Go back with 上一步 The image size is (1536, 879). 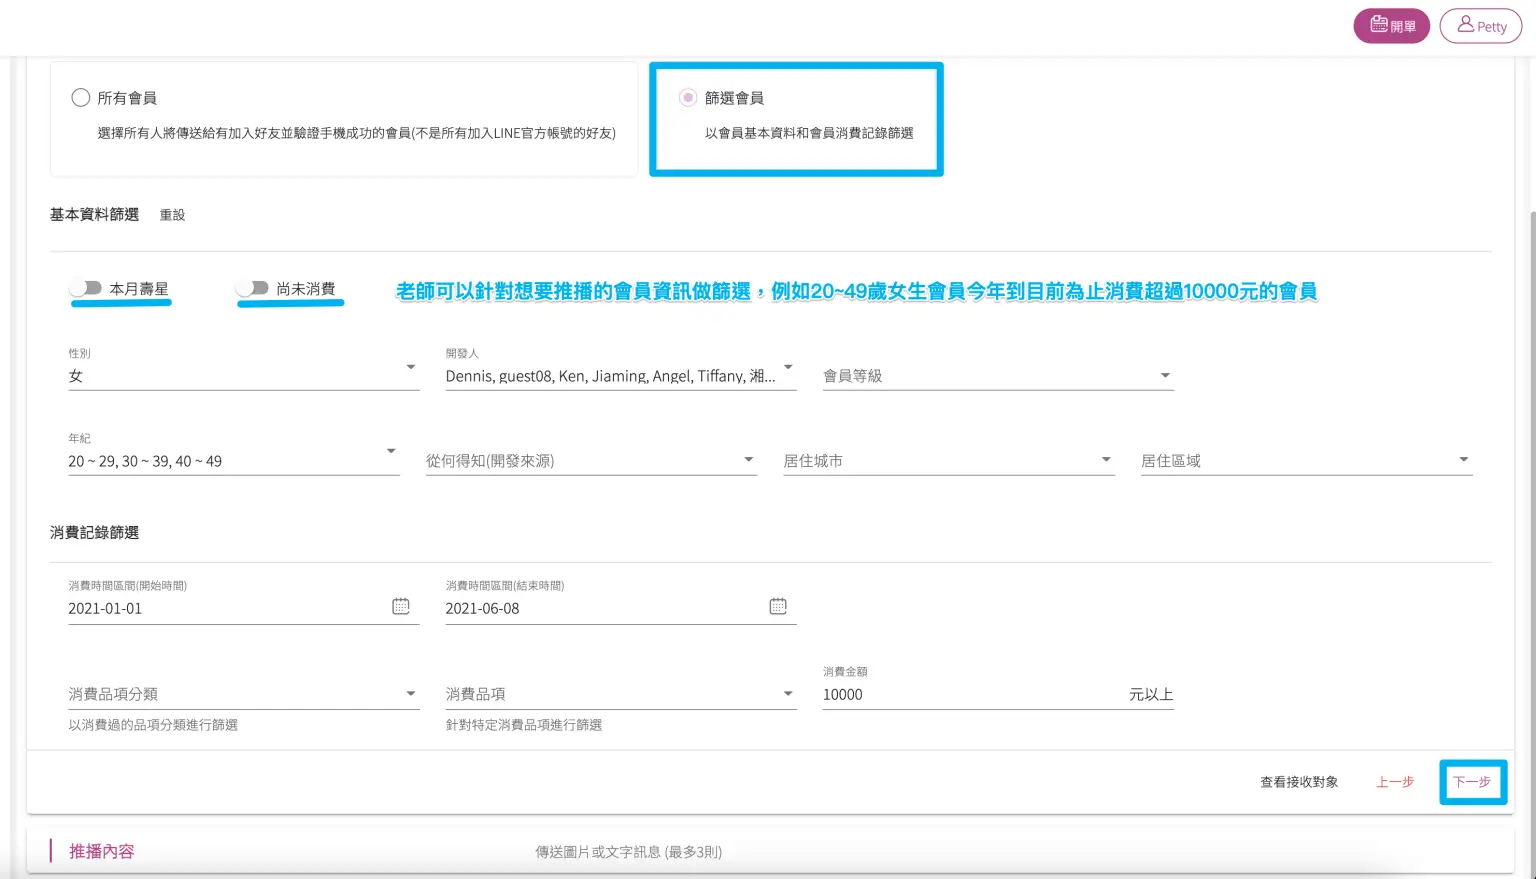pyautogui.click(x=1394, y=782)
